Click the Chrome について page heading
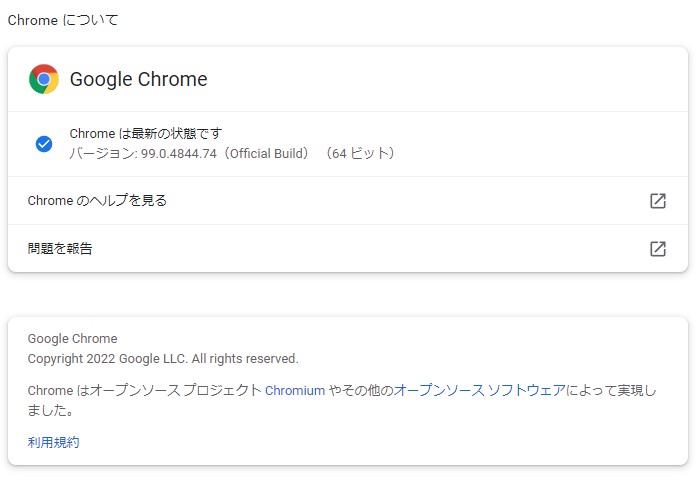This screenshot has height=491, width=697. click(62, 20)
